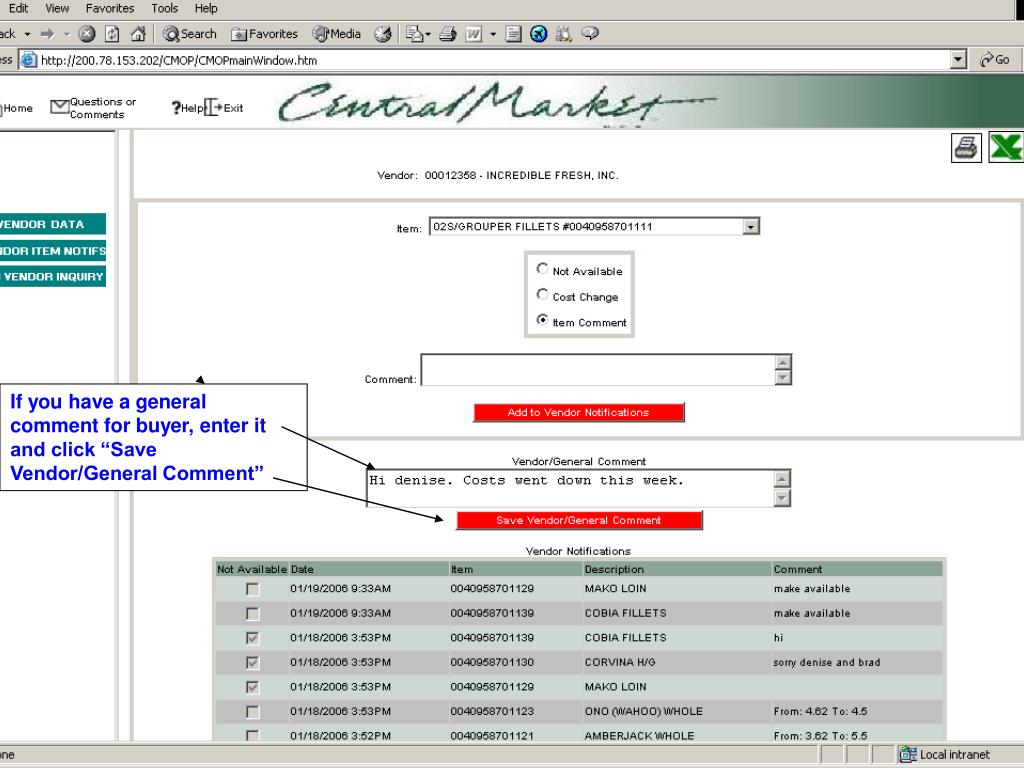This screenshot has height=768, width=1024.
Task: Click Comment box scroll down arrow
Action: pos(783,377)
